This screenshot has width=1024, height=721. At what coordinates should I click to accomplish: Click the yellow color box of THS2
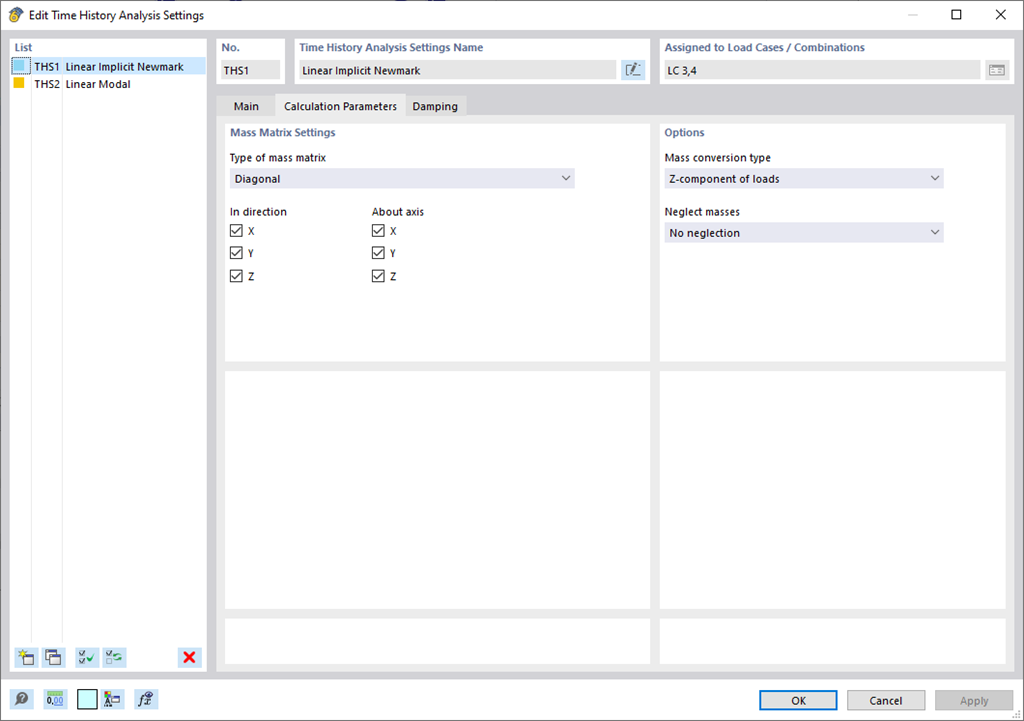point(19,83)
